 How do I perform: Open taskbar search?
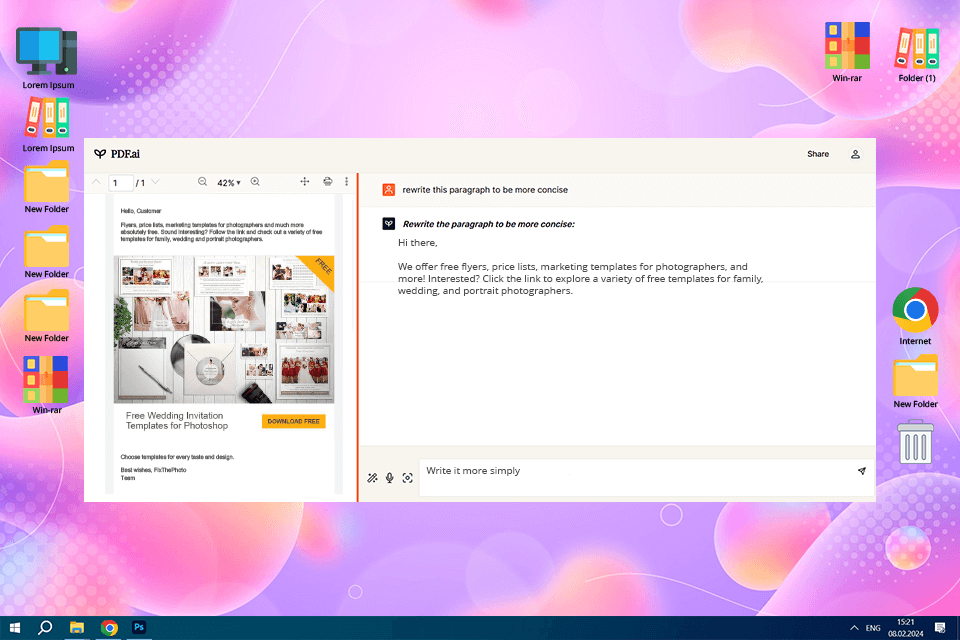click(45, 628)
